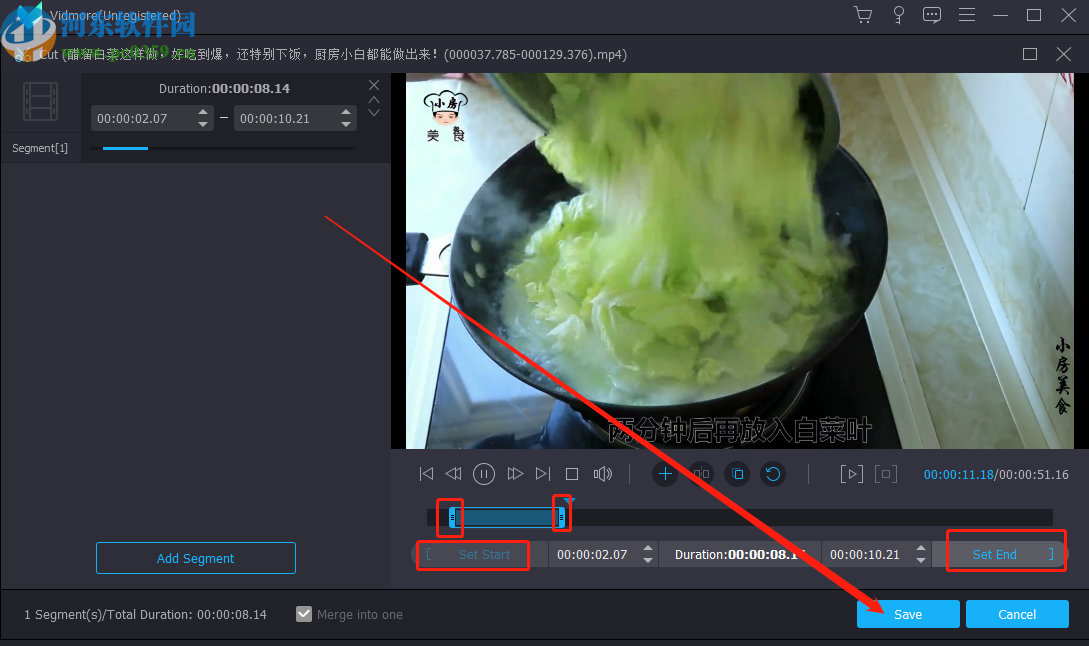Save the cut segments
This screenshot has width=1089, height=646.
pyautogui.click(x=908, y=614)
